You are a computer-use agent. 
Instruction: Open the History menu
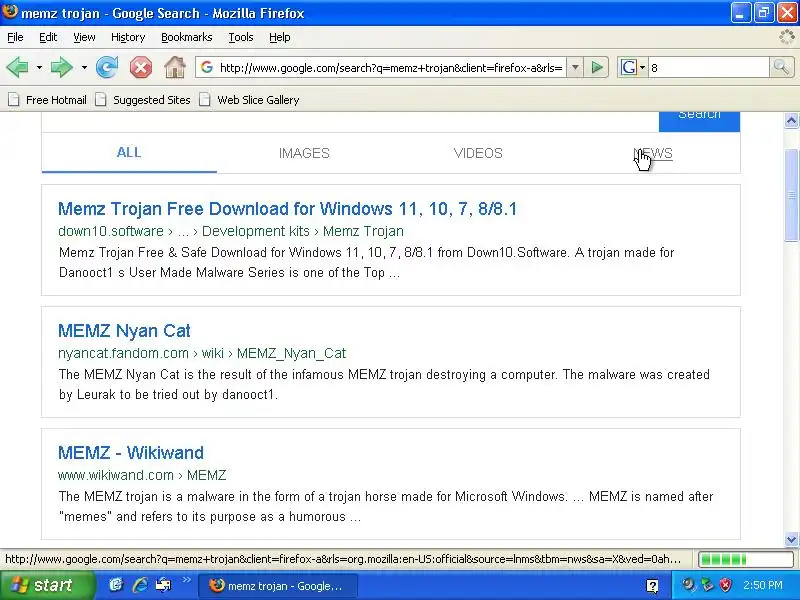[128, 37]
